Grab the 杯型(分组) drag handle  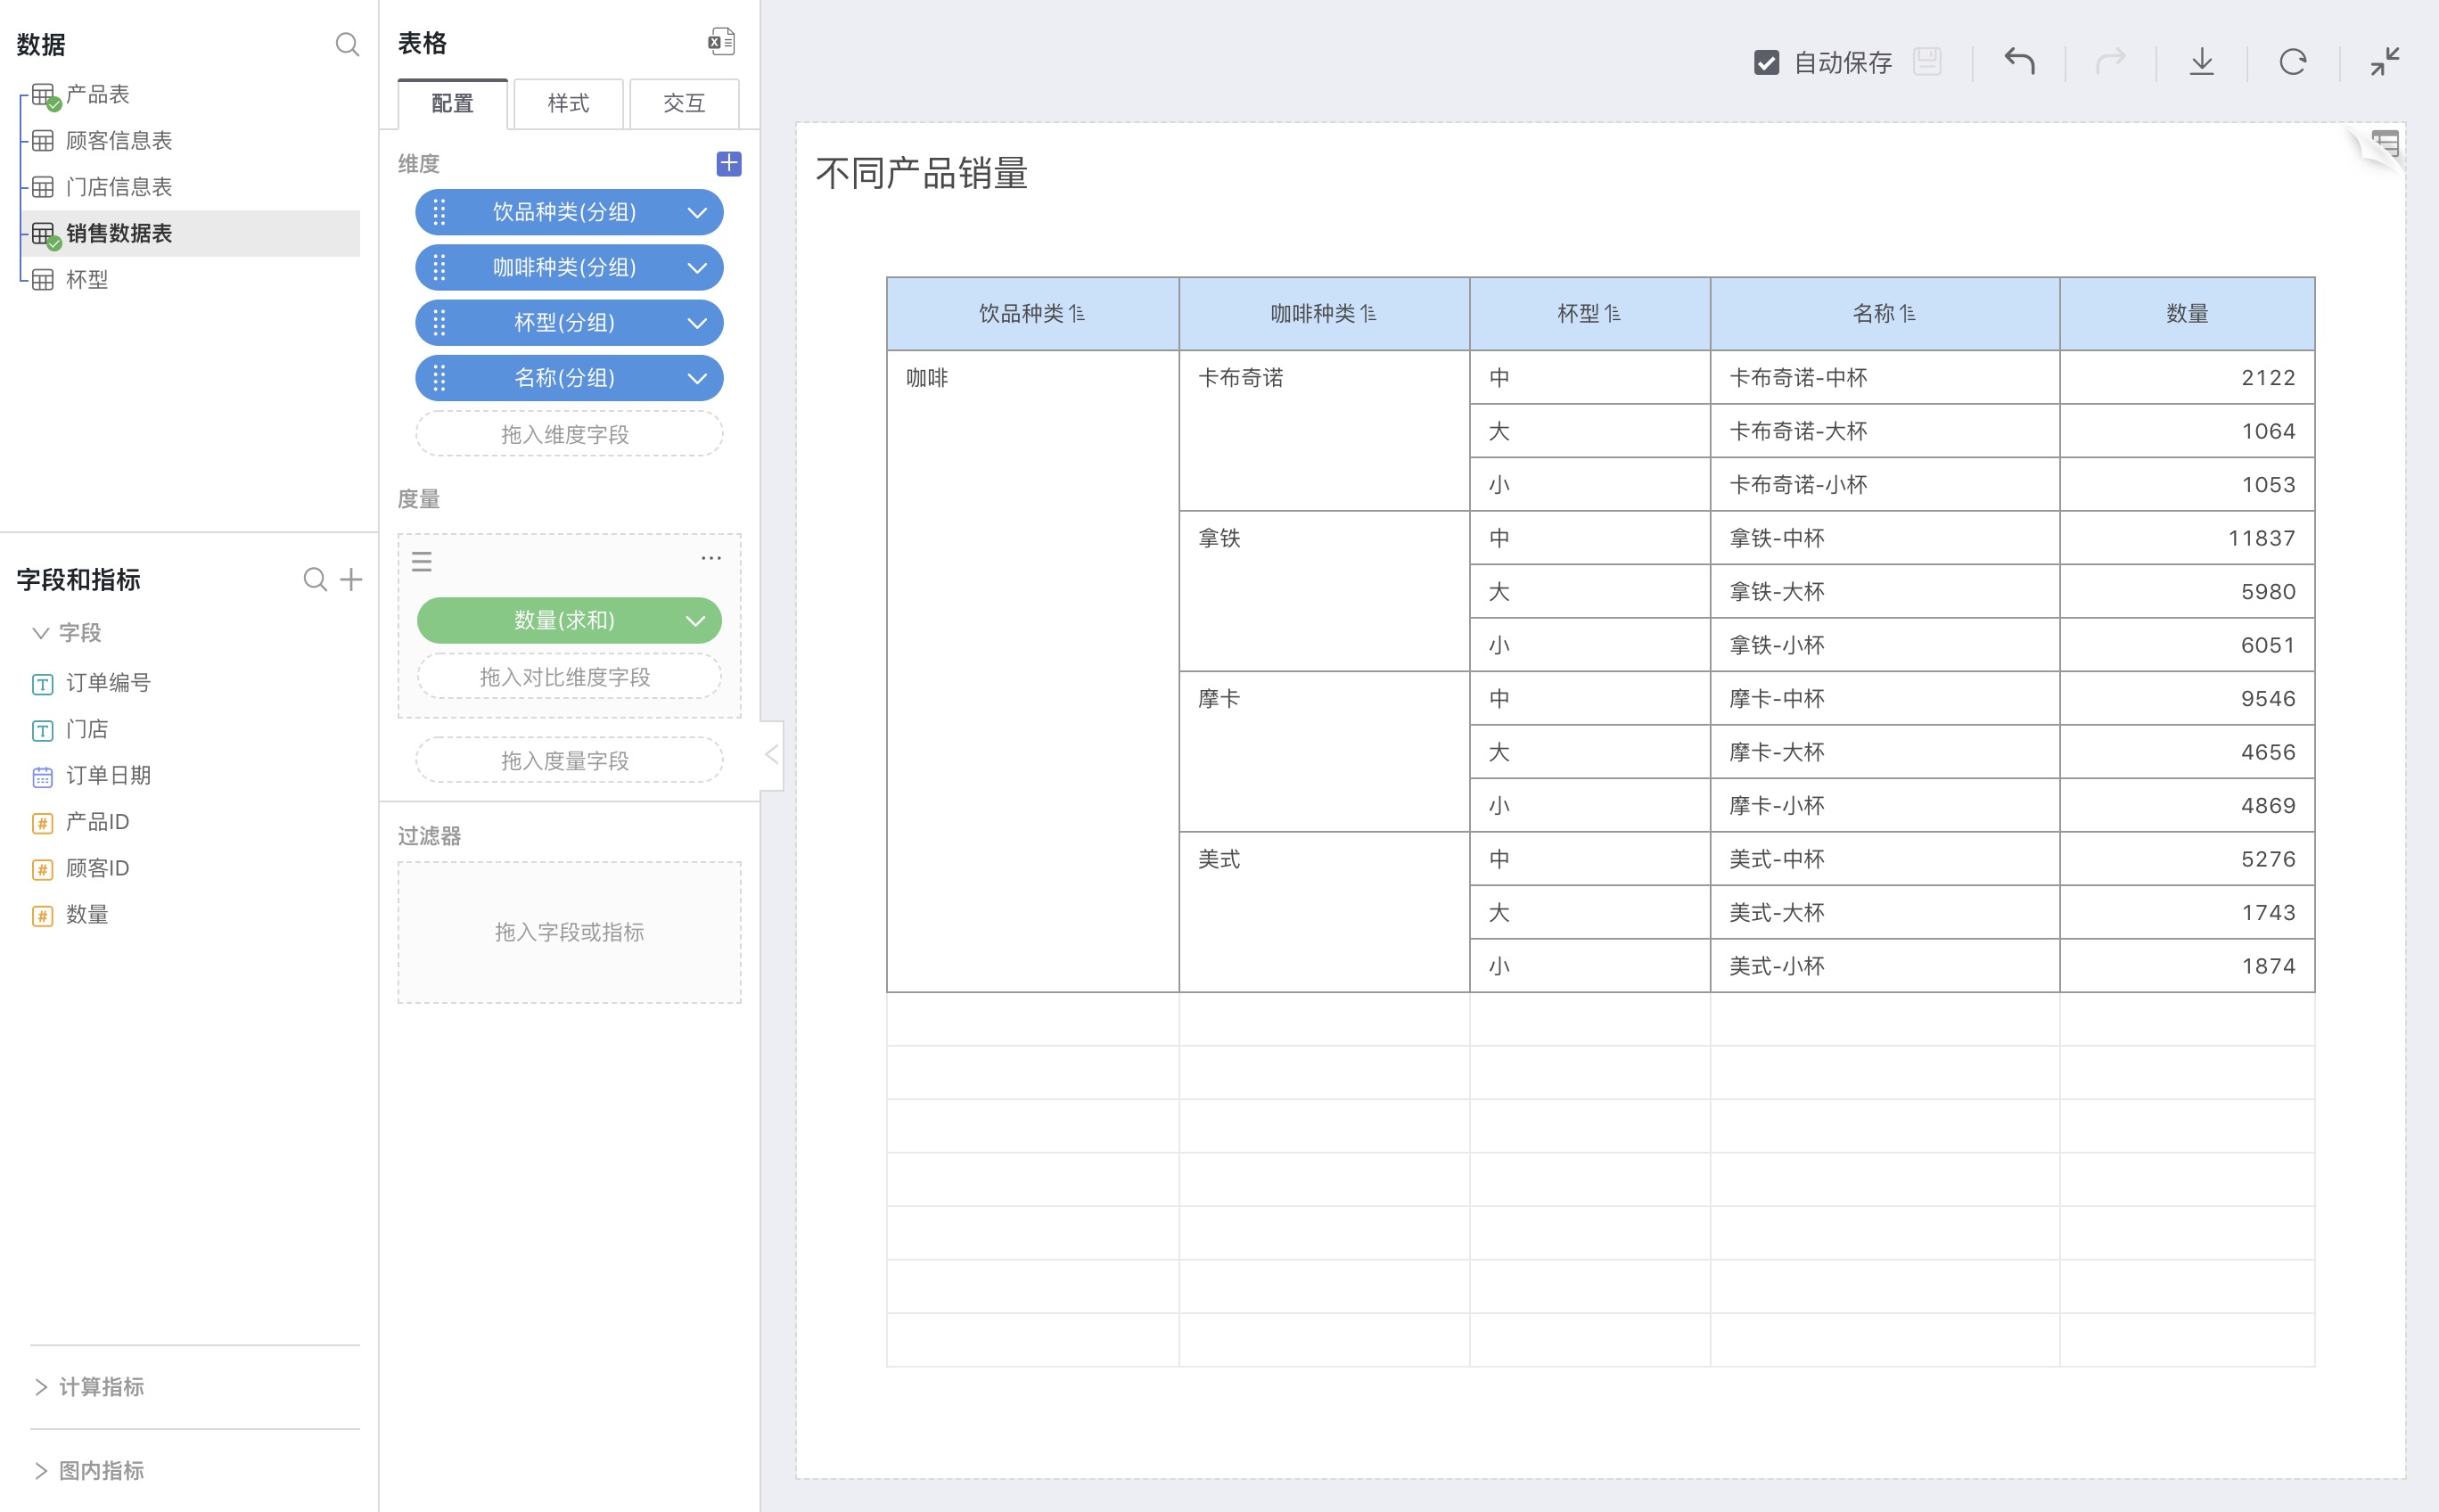(x=439, y=322)
